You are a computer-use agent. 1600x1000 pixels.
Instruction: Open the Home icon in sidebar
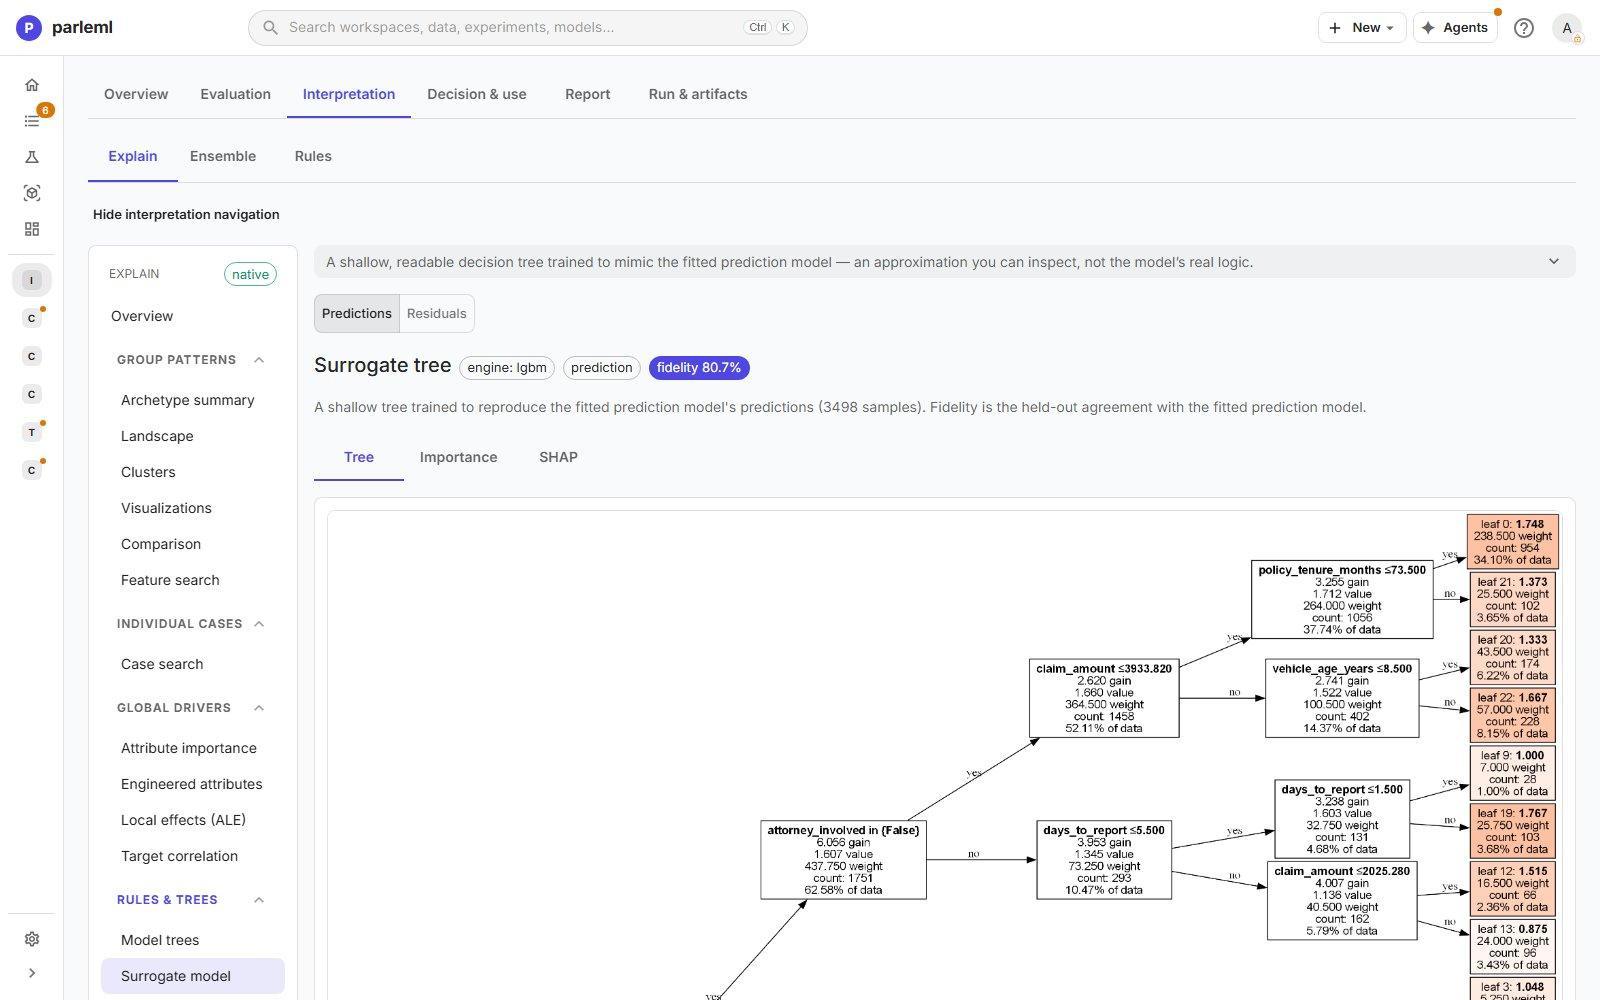point(32,85)
